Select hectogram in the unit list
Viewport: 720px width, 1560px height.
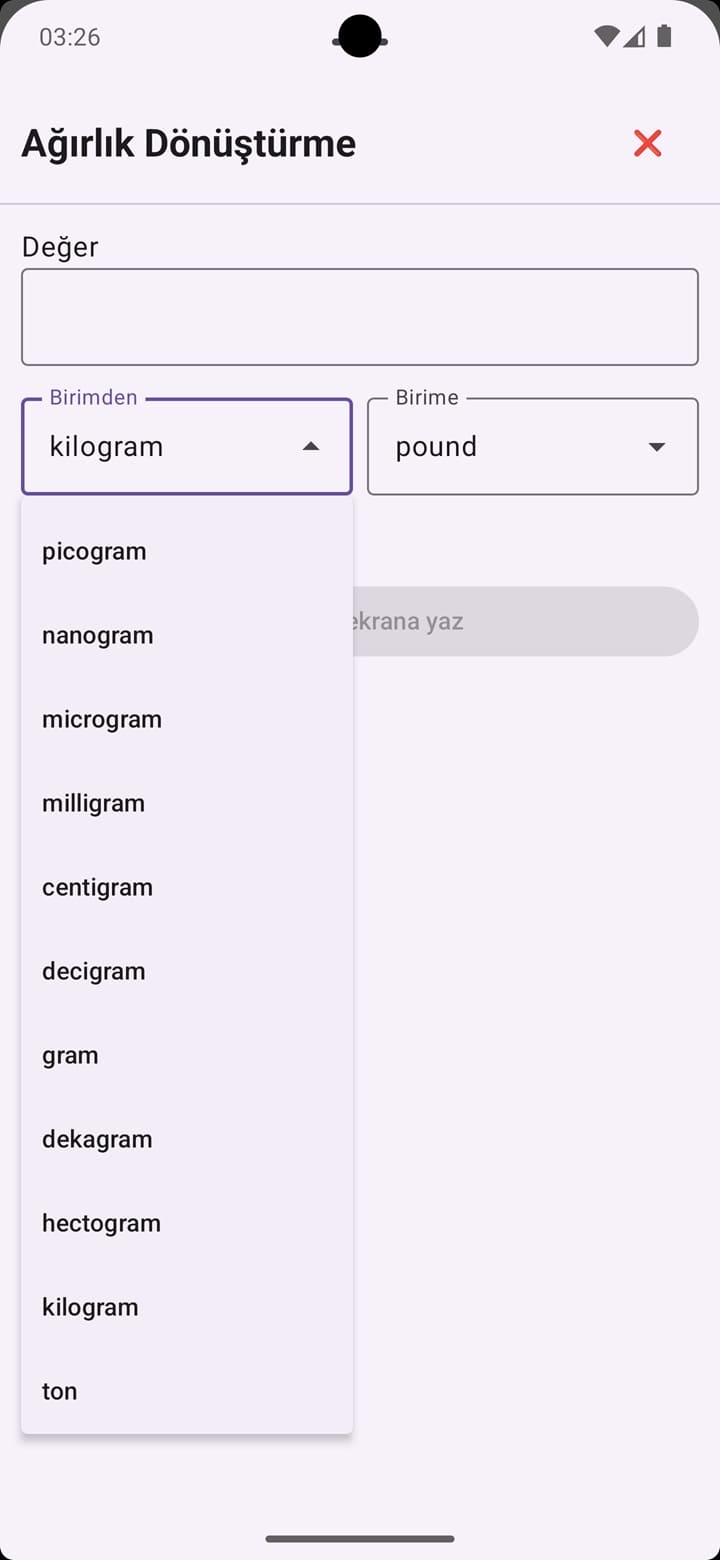click(x=101, y=1222)
